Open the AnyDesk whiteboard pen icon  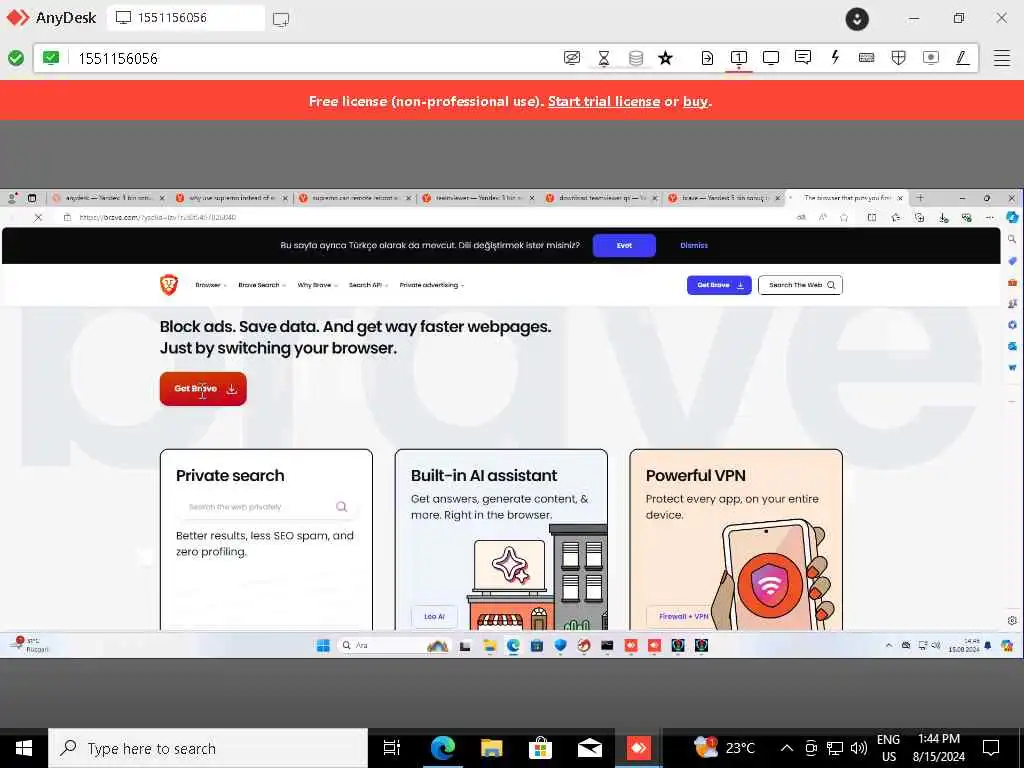[962, 58]
